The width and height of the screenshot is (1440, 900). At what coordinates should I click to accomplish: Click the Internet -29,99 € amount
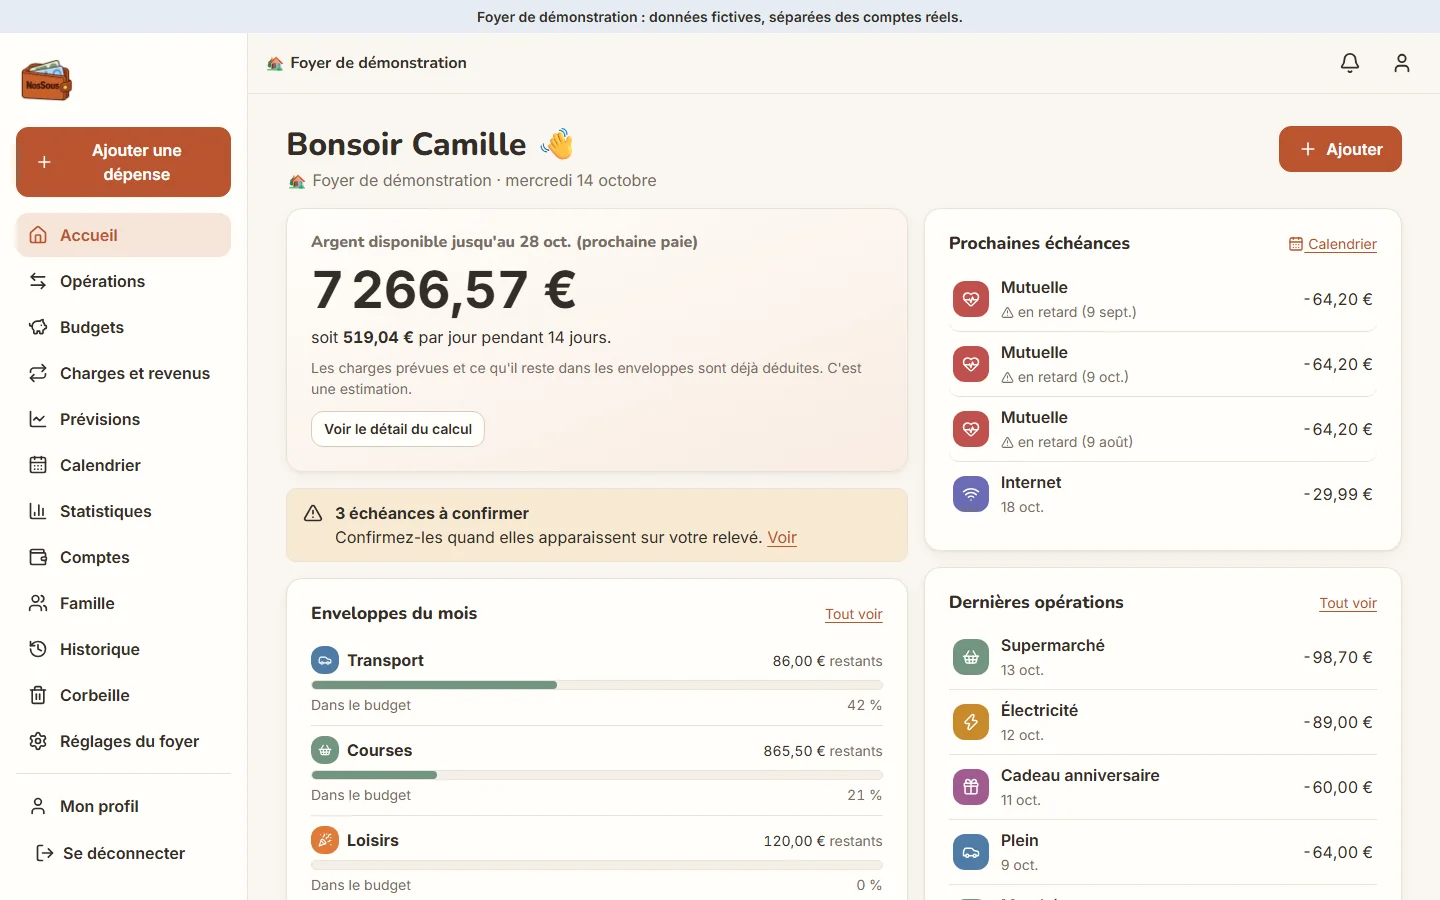pos(1338,494)
